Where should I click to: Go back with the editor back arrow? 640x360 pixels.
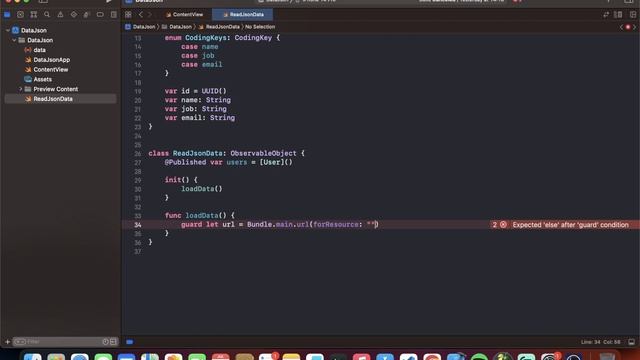[141, 15]
